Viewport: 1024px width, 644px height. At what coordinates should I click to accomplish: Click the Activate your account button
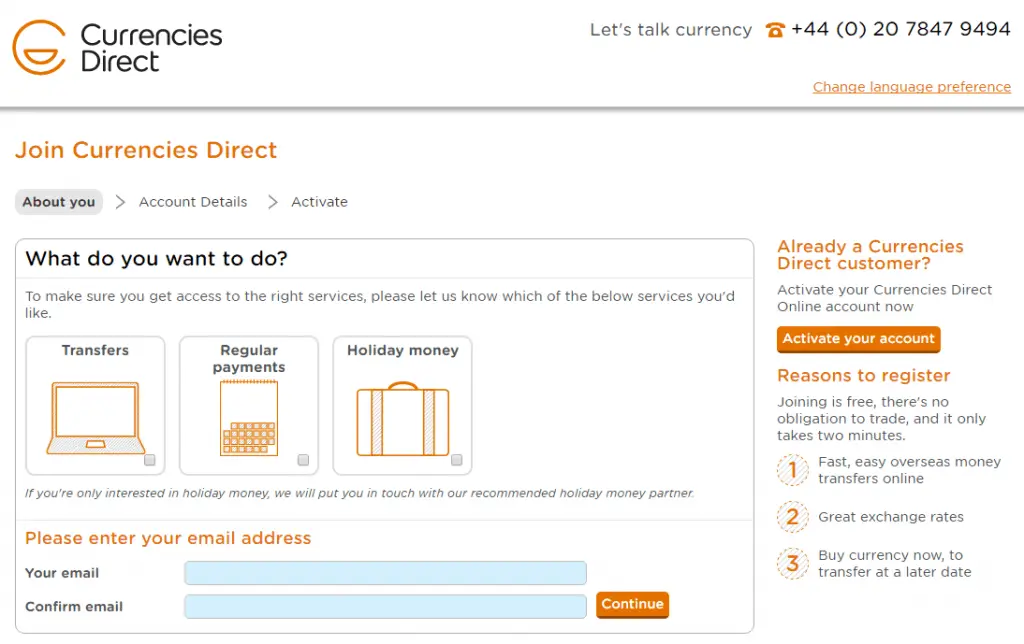[x=858, y=339]
